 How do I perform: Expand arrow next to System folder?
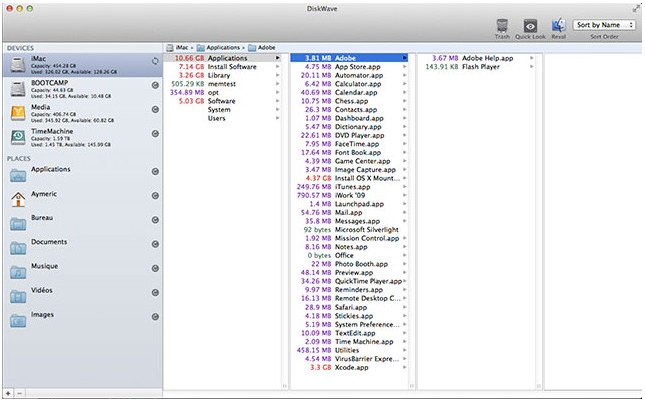tap(278, 109)
